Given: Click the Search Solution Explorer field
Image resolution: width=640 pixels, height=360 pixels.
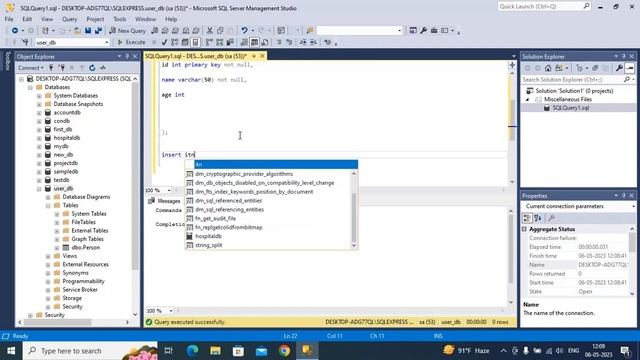Looking at the screenshot, I should pos(572,80).
